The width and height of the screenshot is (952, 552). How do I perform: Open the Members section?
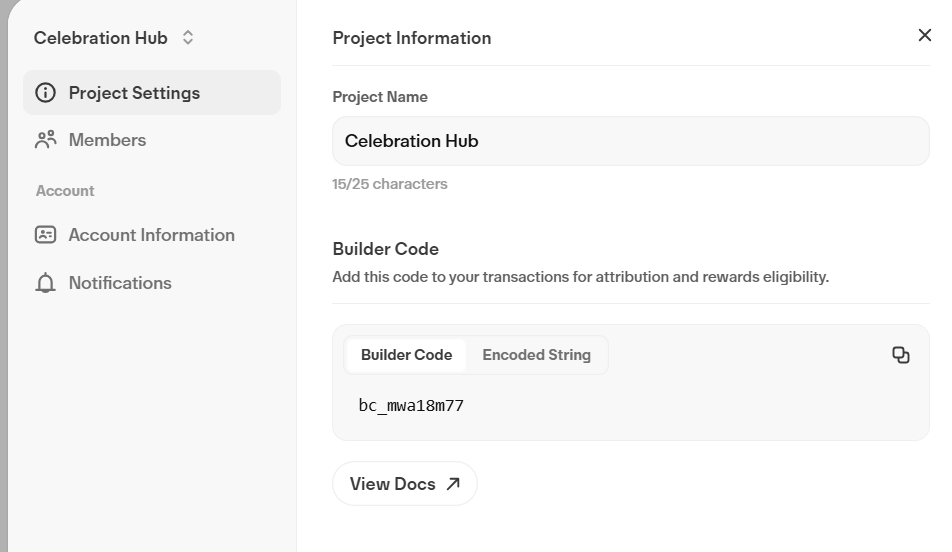[x=152, y=140]
